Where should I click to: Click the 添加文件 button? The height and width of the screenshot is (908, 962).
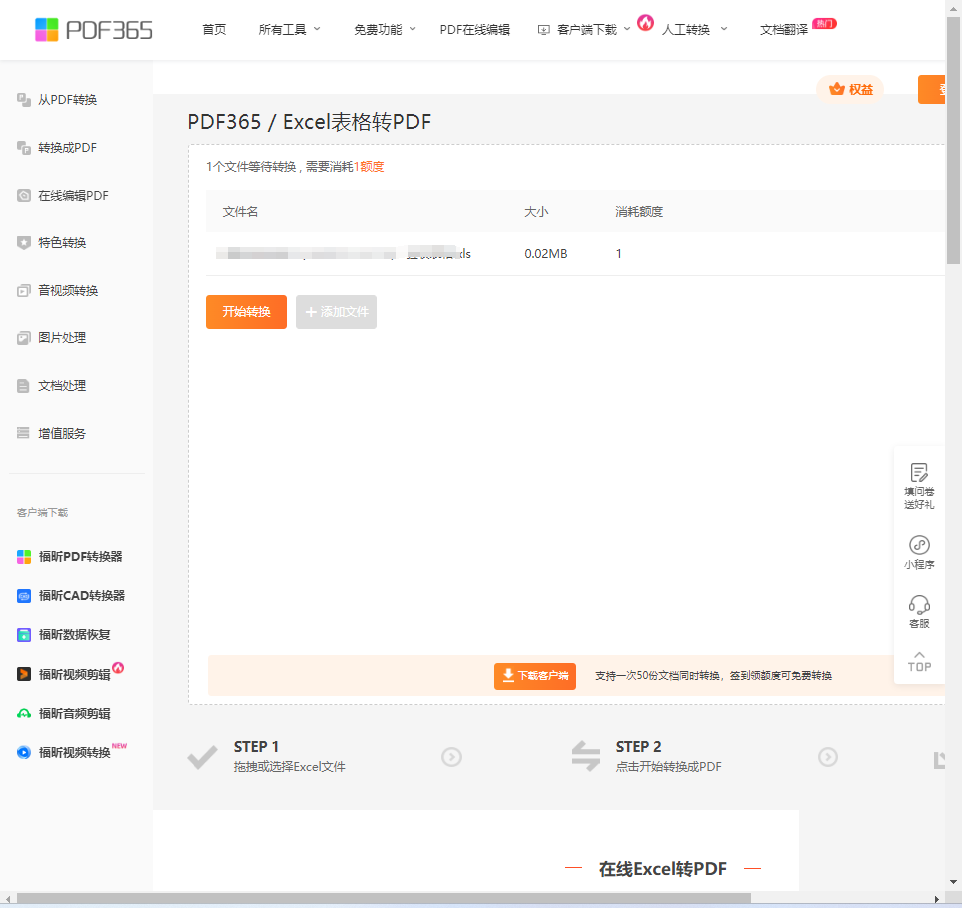click(x=336, y=312)
